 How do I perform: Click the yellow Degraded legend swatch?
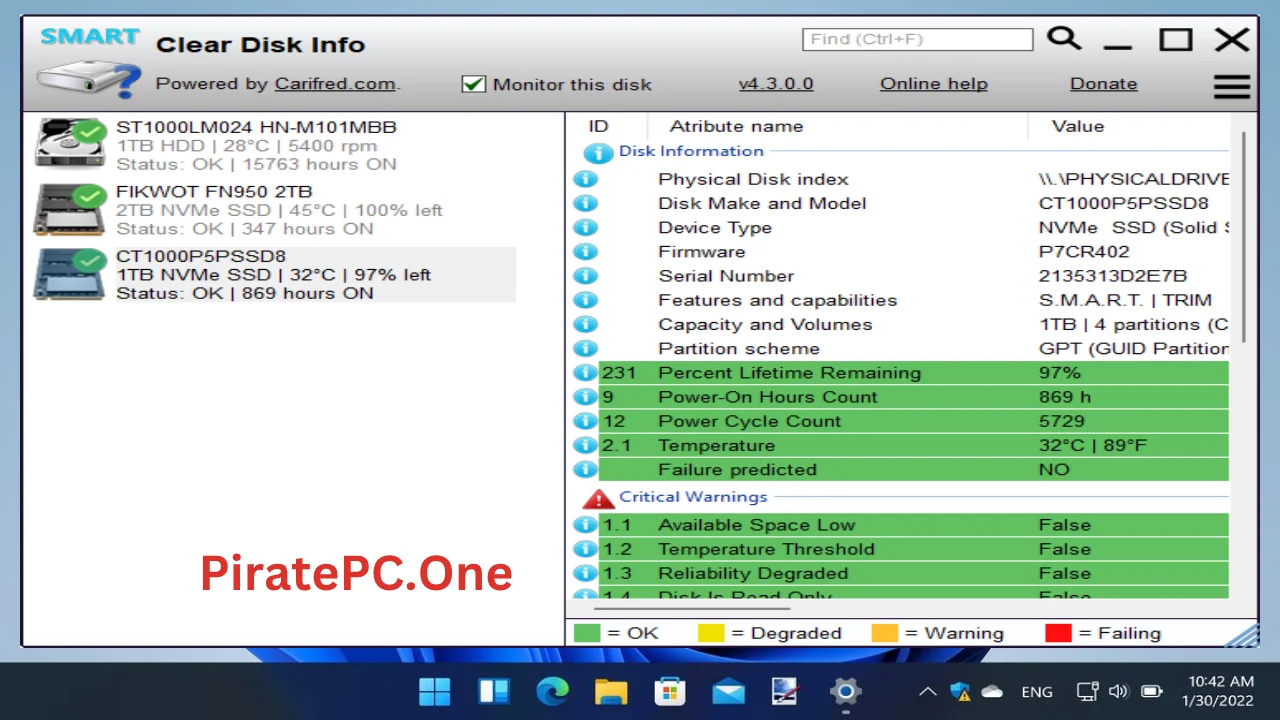tap(710, 633)
